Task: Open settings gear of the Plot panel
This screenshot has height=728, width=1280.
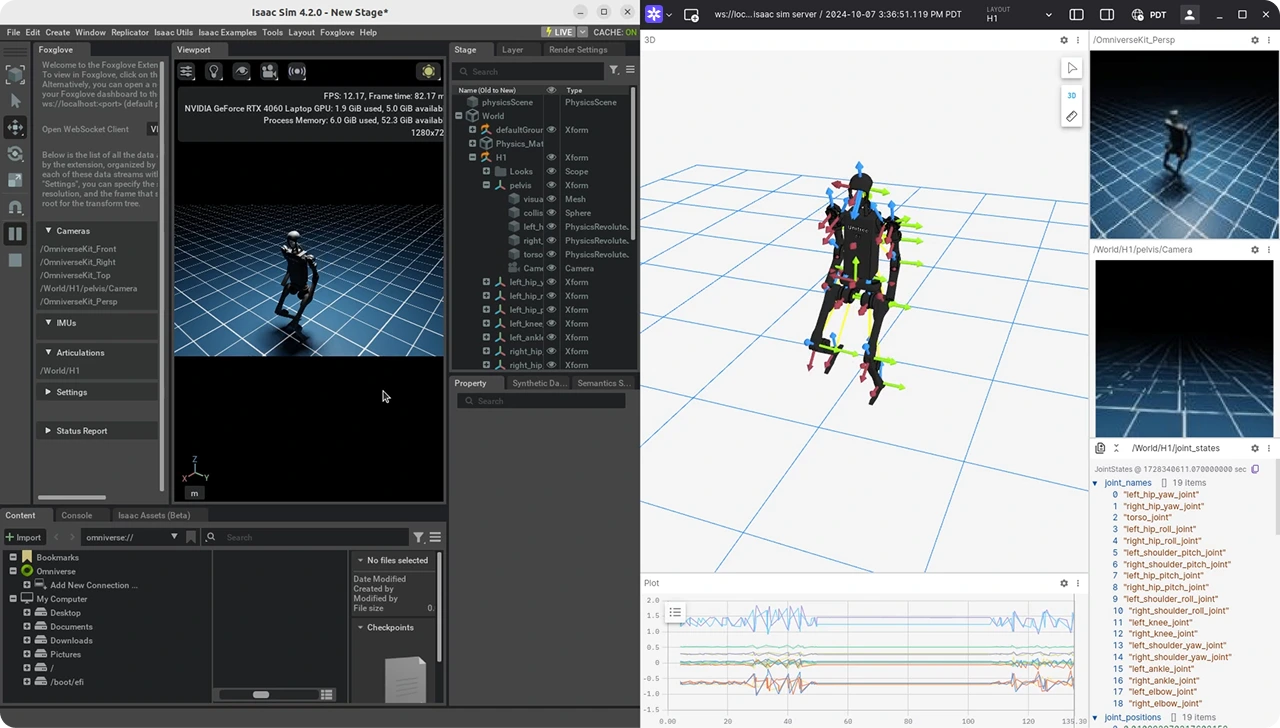Action: click(x=1064, y=583)
